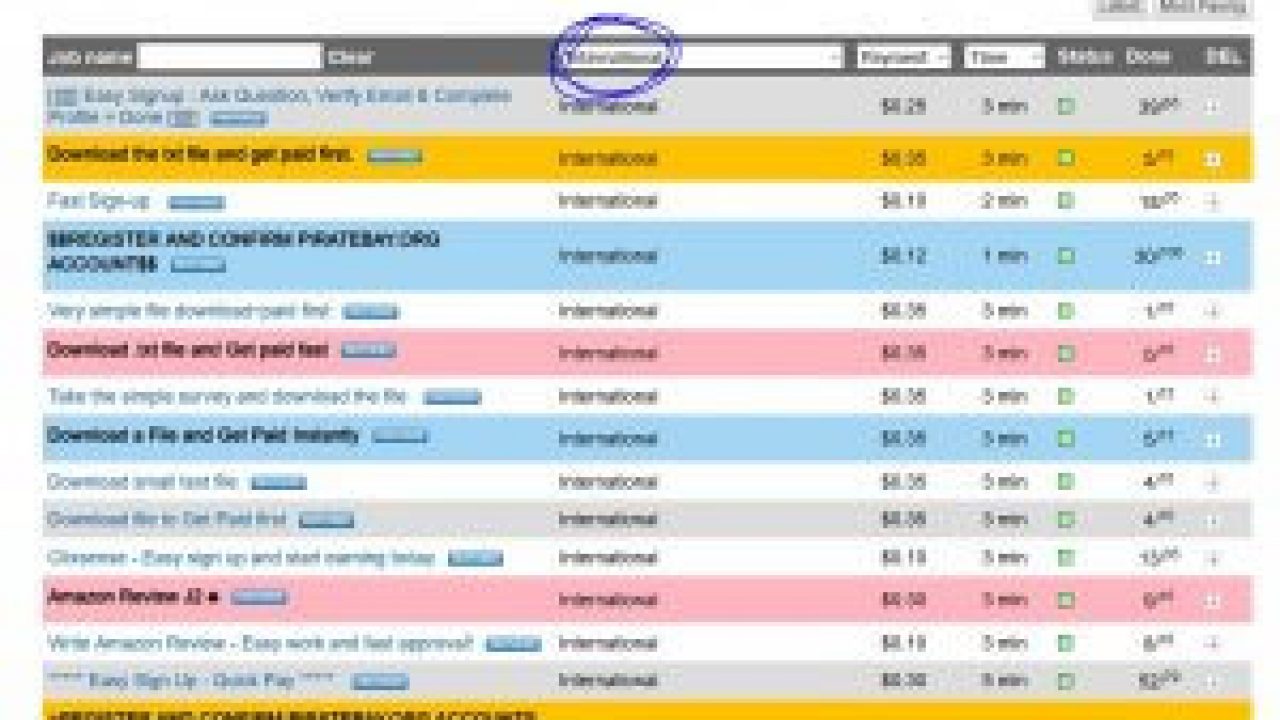
Task: Click the blue badge beside Fast Sign-up
Action: coord(196,203)
